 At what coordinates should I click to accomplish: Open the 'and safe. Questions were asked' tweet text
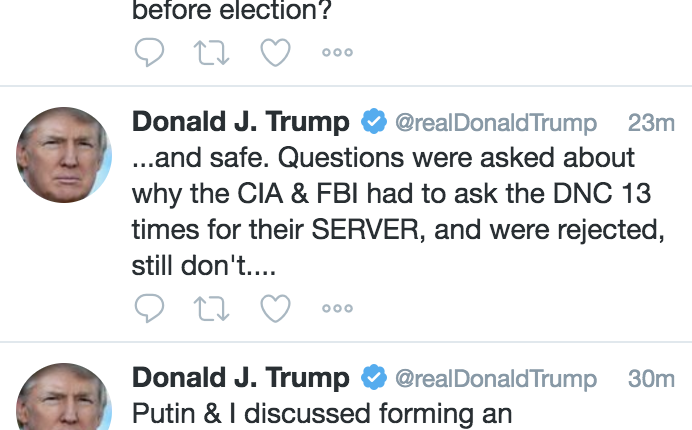pos(398,211)
